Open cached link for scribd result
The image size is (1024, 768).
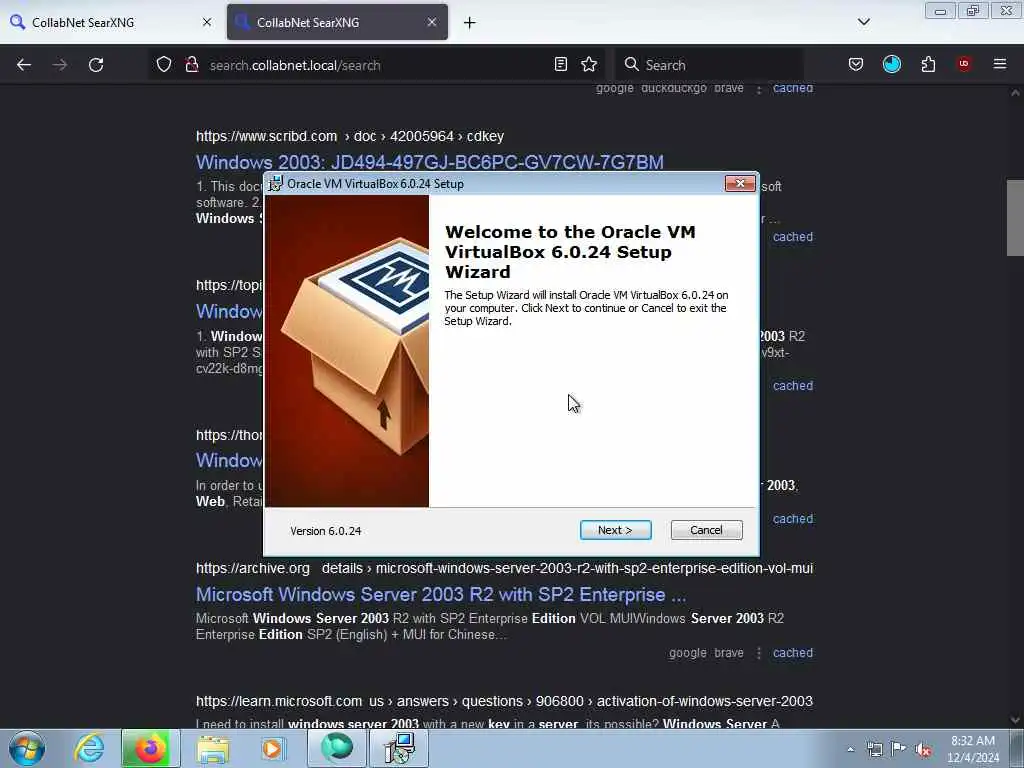[x=793, y=237]
